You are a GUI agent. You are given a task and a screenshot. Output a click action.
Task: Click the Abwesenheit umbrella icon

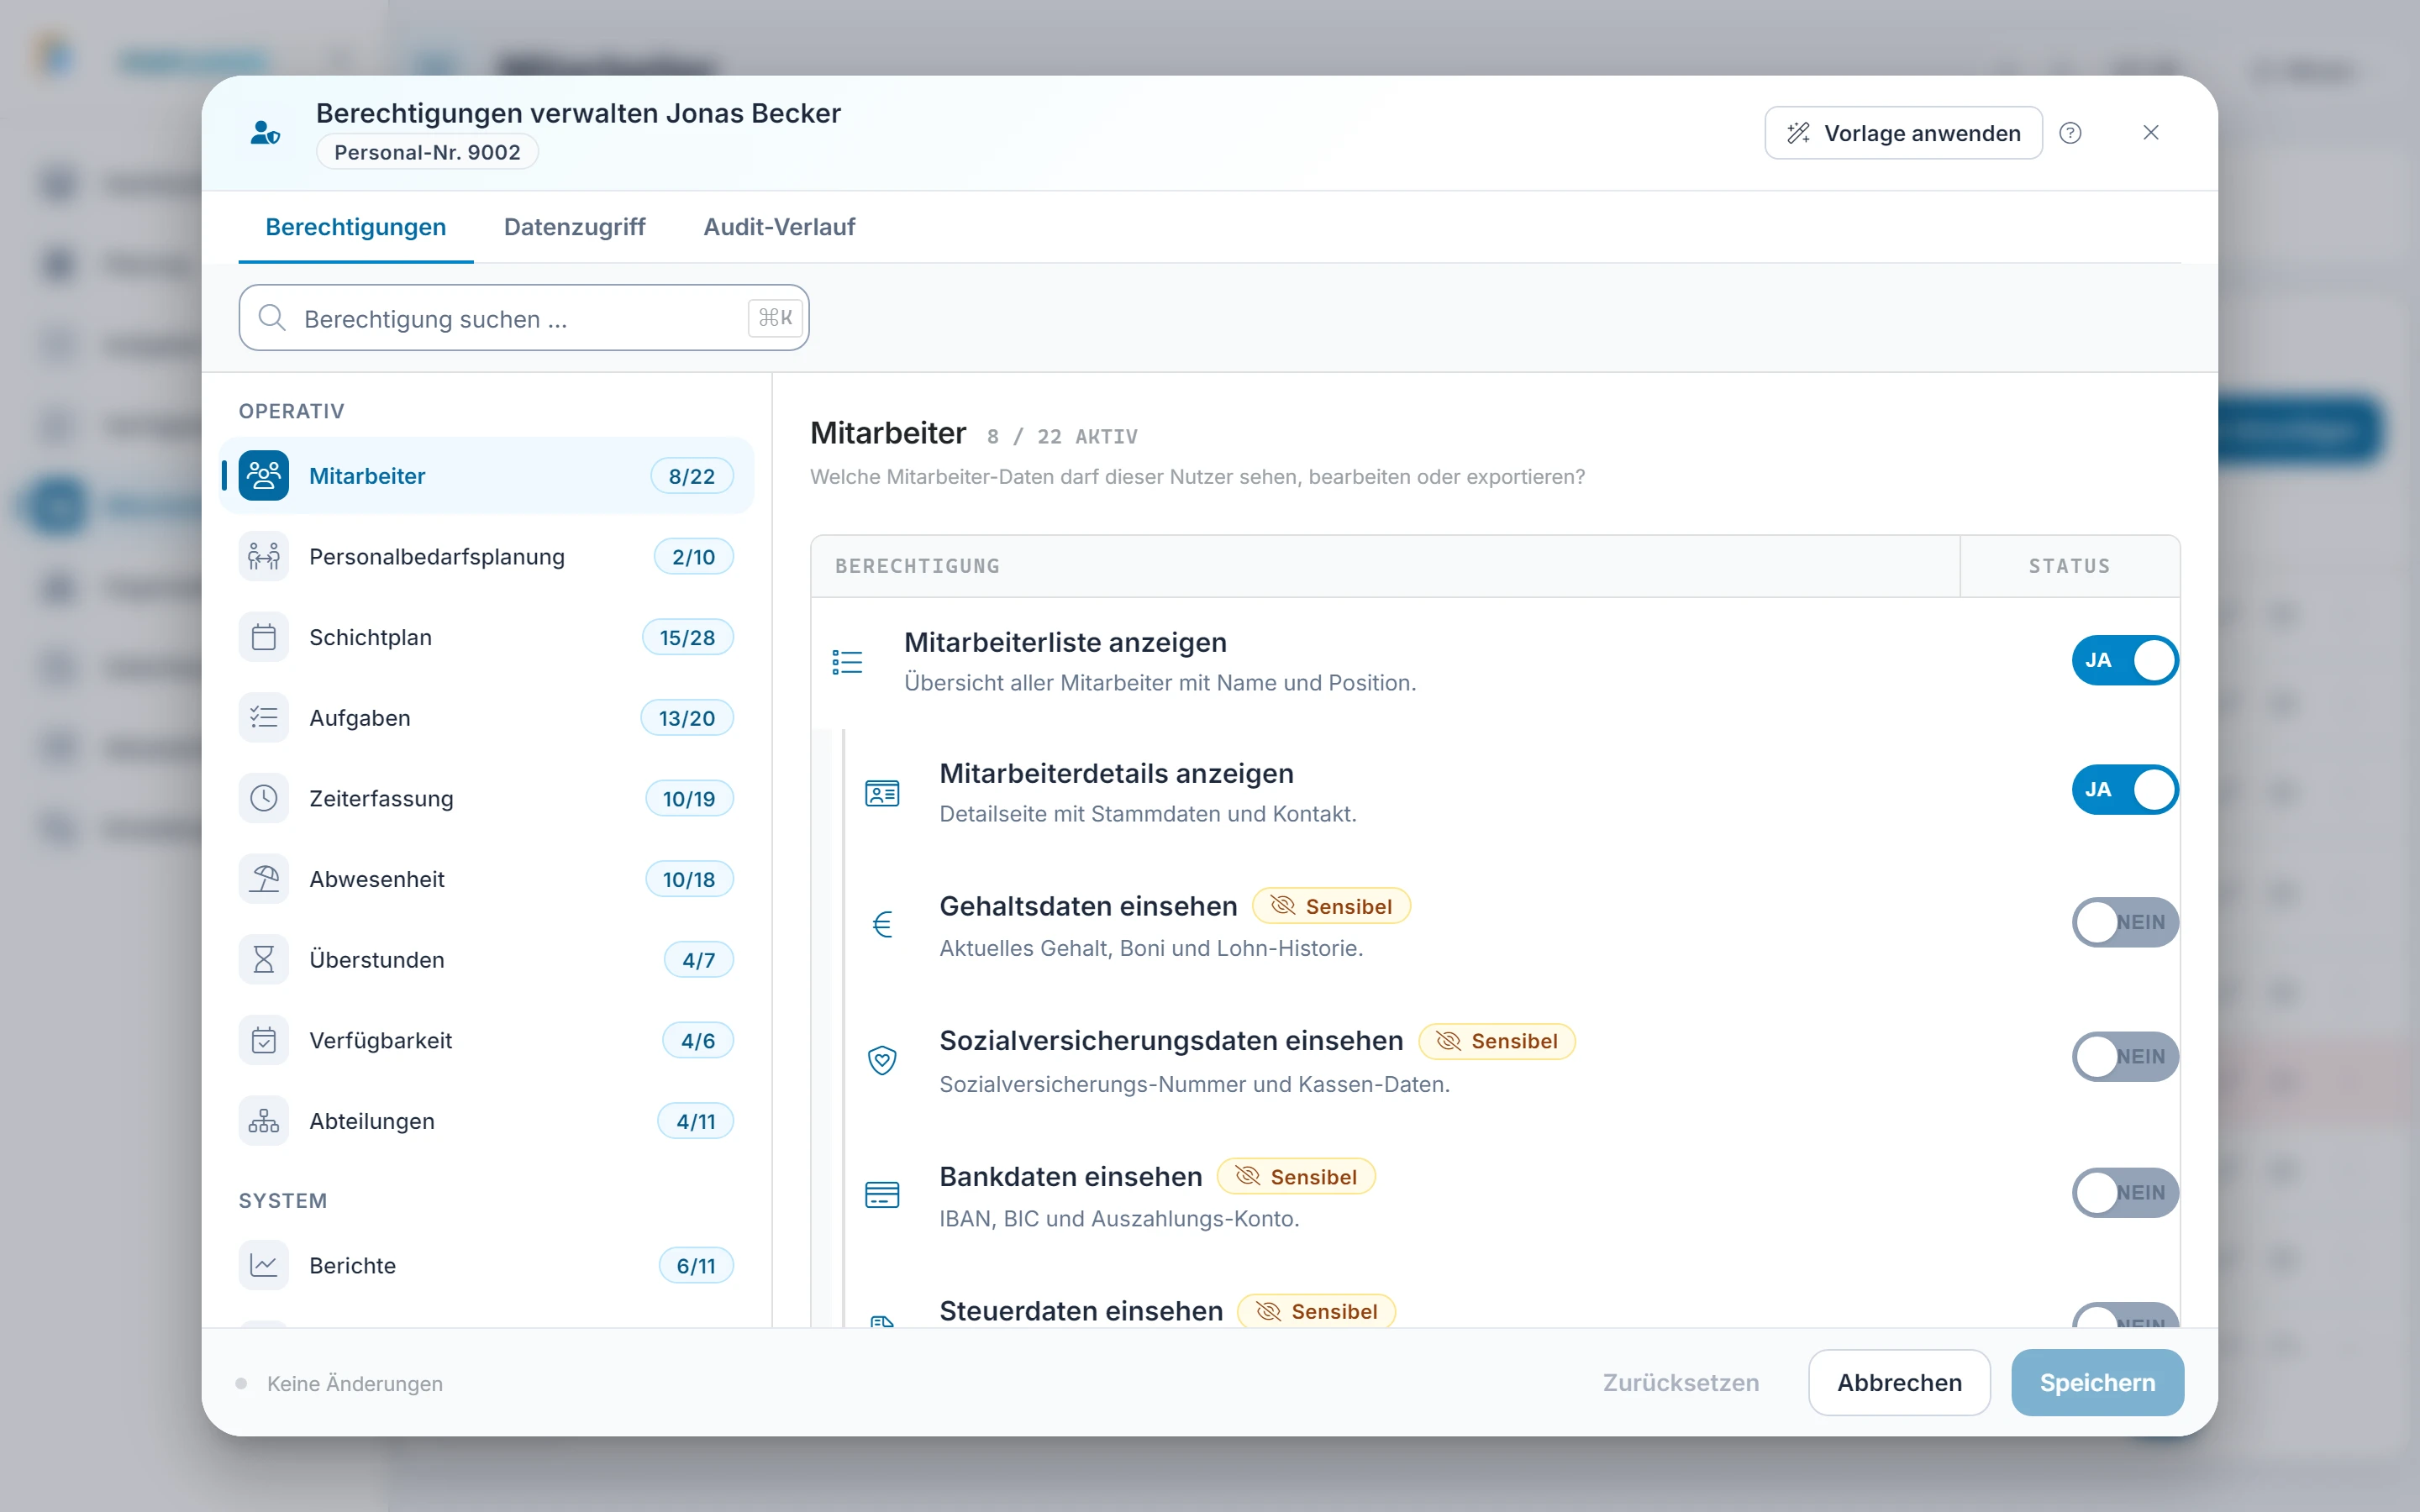pos(263,879)
